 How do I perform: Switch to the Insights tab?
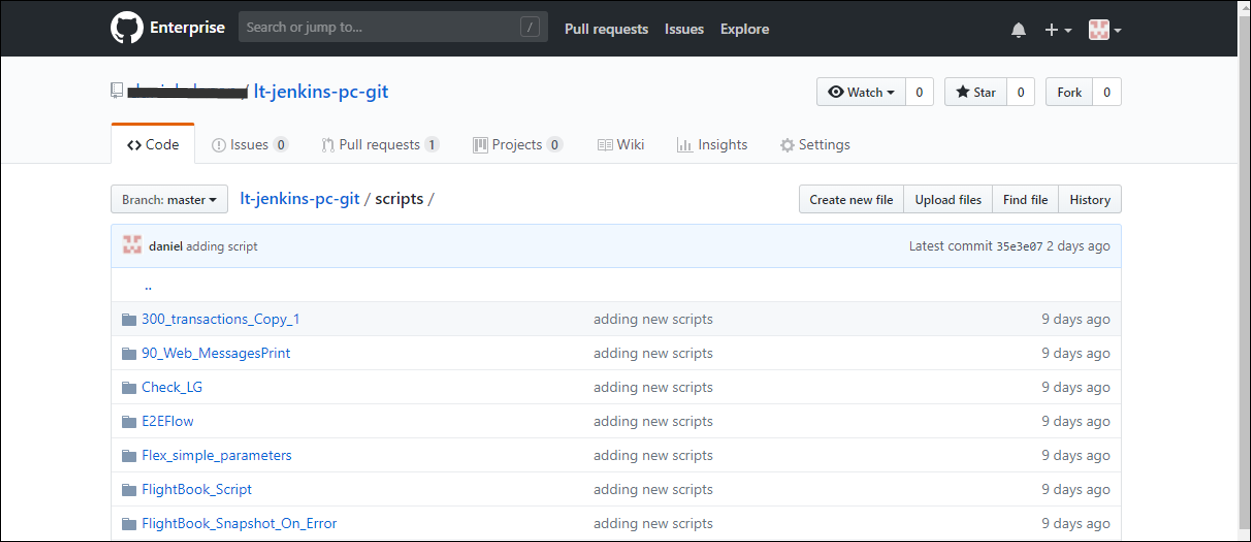pos(712,145)
